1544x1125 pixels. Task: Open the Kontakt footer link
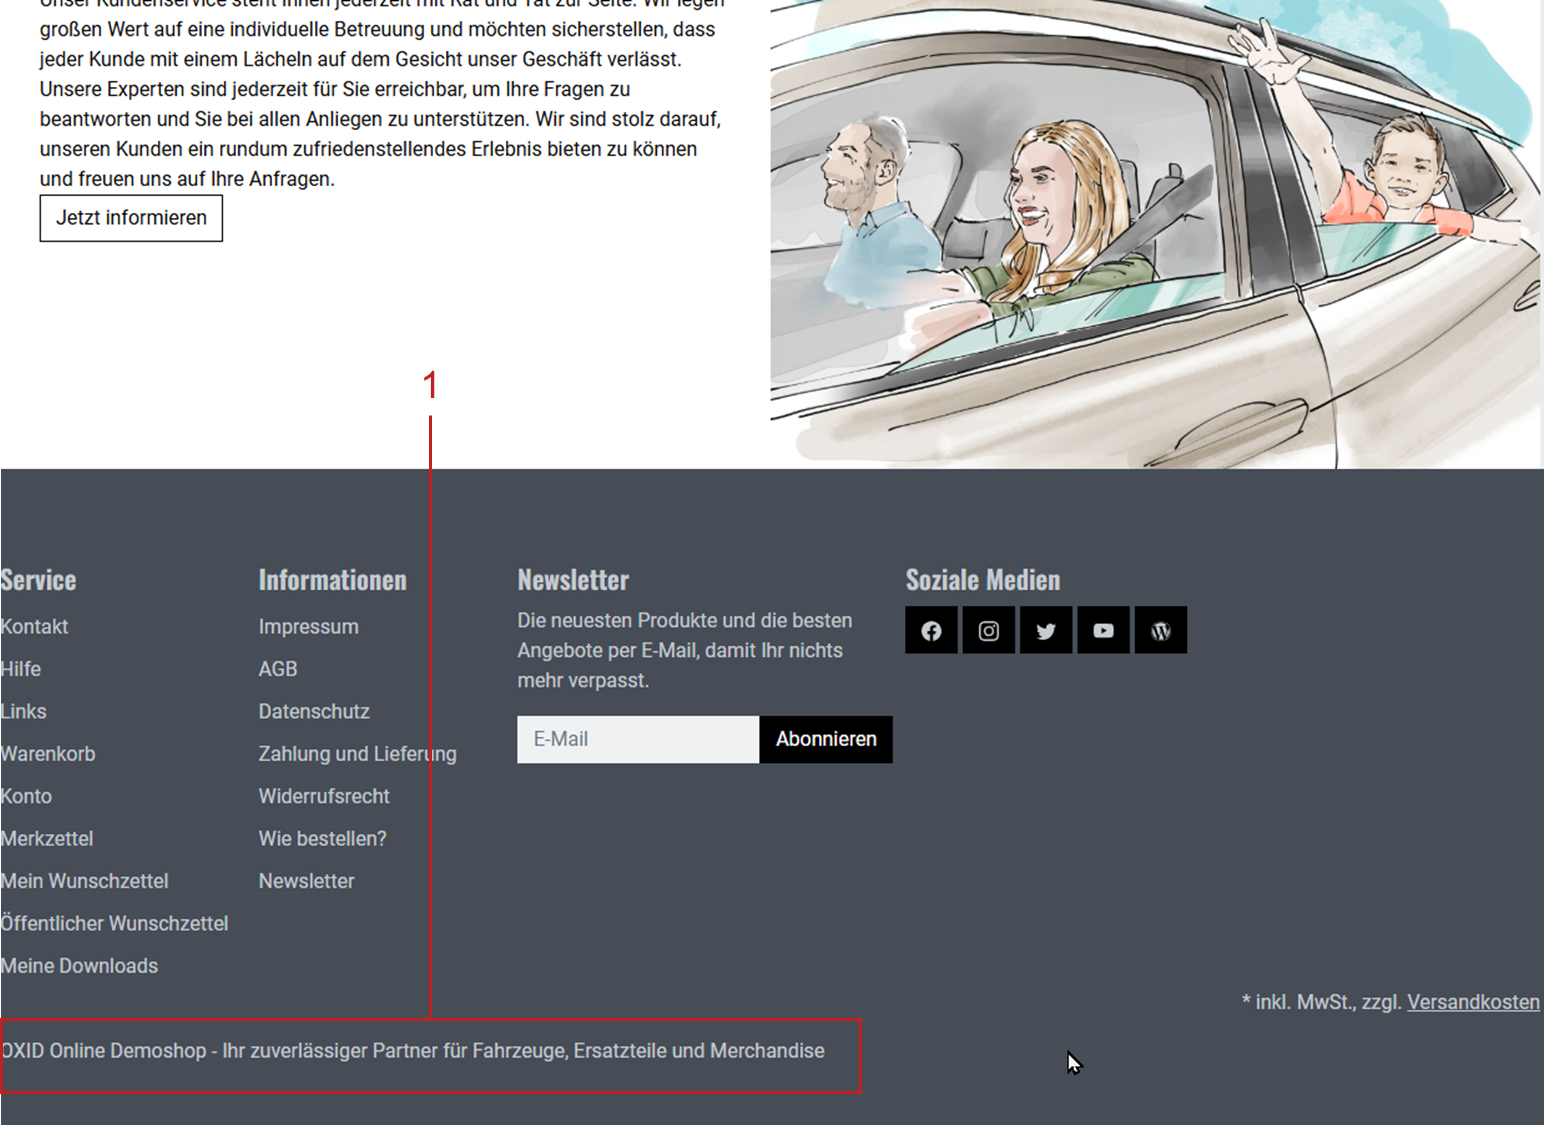click(35, 627)
